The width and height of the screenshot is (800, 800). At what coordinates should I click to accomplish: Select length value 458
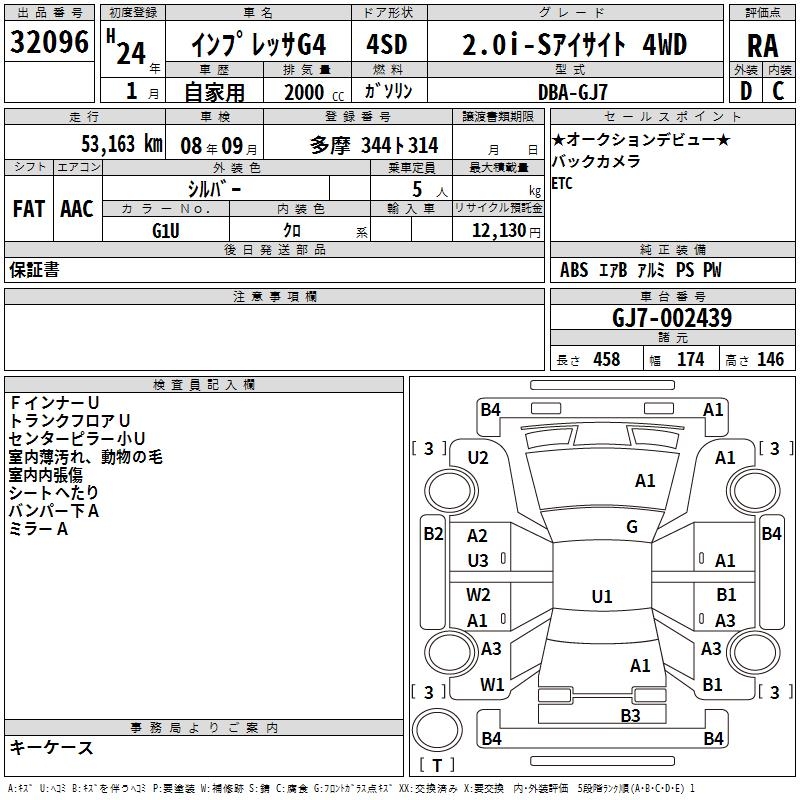tap(607, 359)
